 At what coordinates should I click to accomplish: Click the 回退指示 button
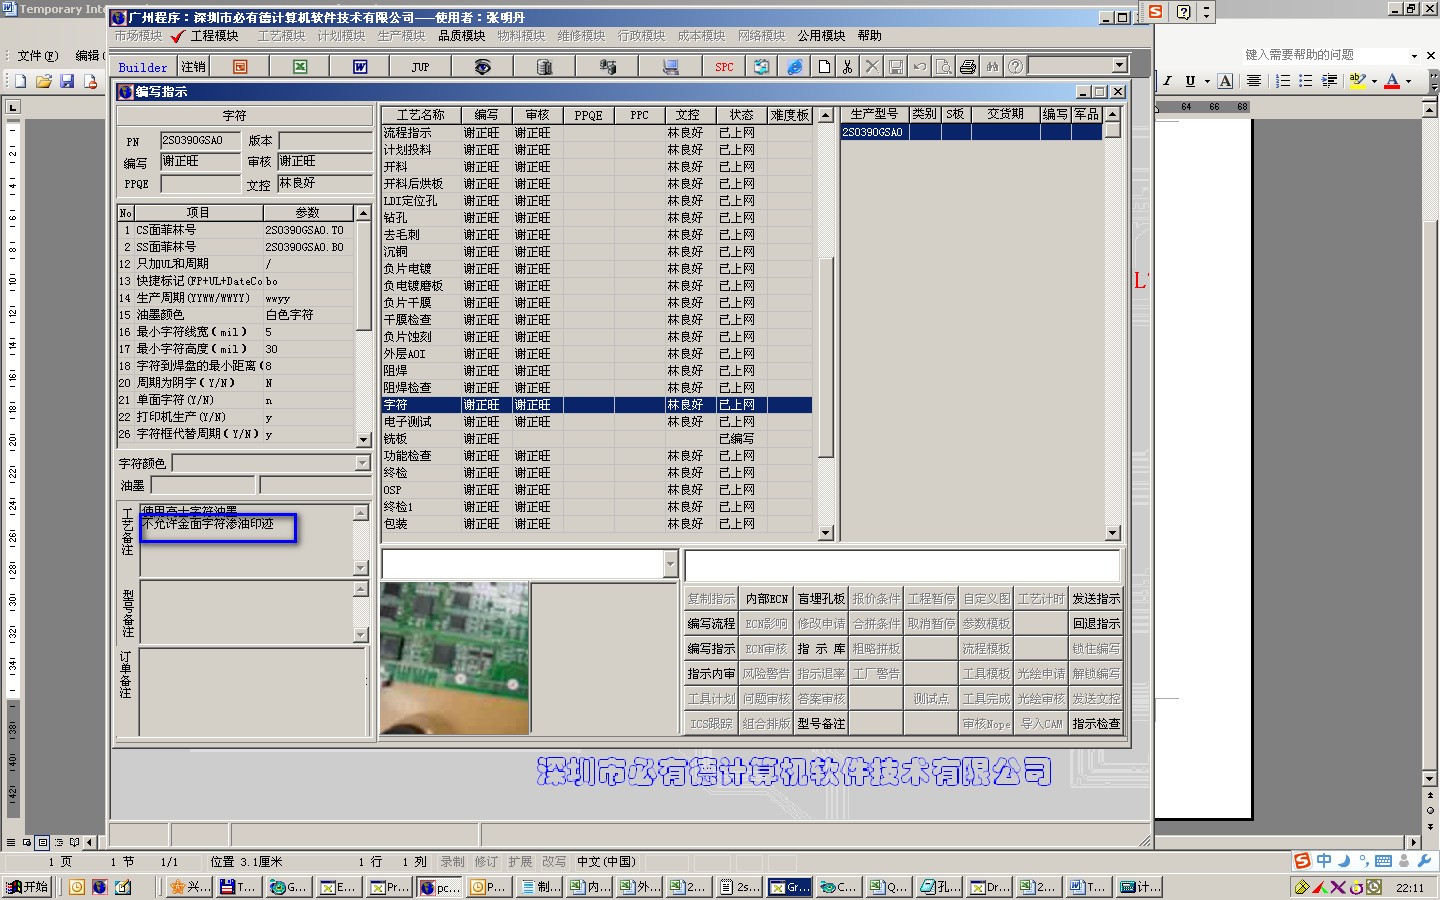(x=1096, y=624)
